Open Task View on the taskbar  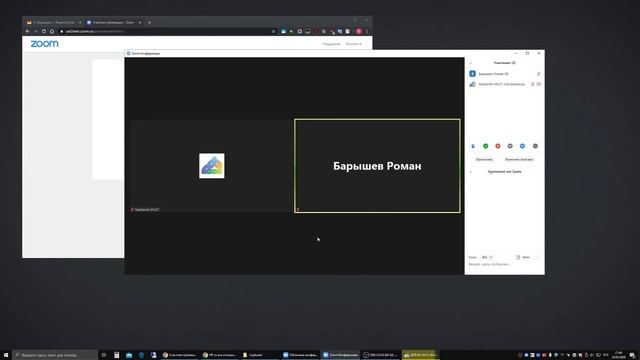(104, 355)
